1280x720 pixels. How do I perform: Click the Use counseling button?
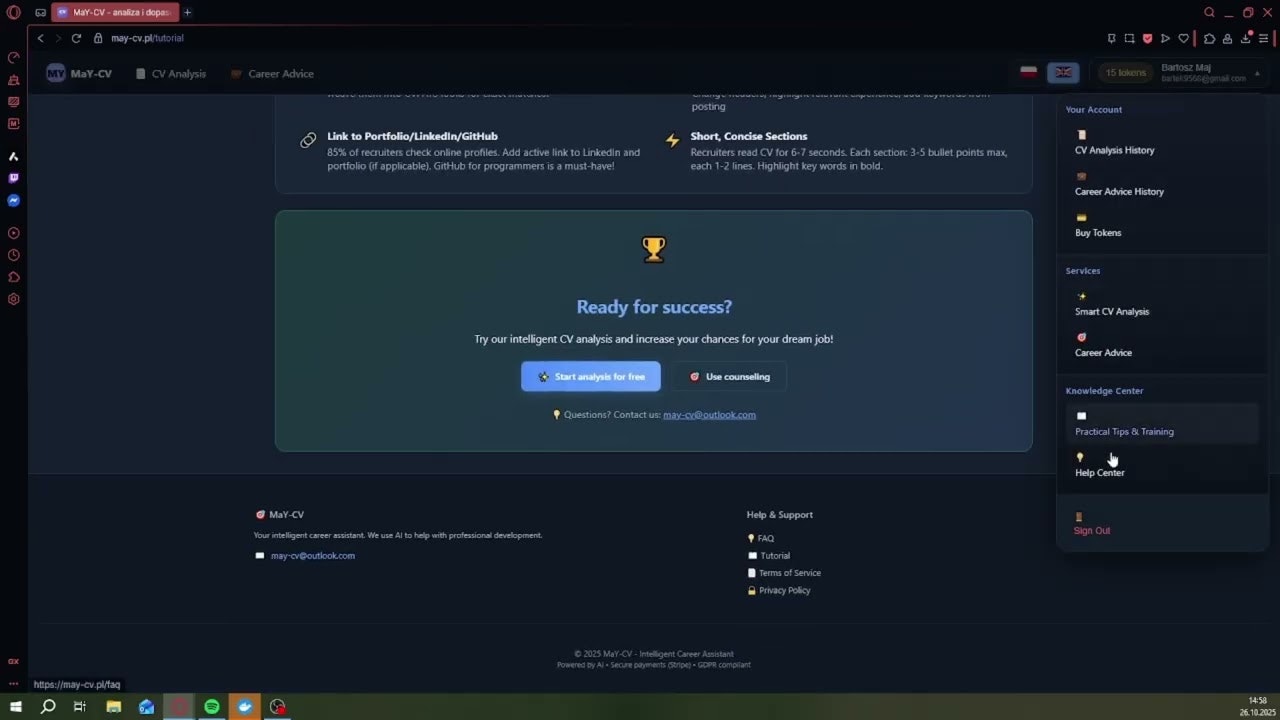(729, 376)
